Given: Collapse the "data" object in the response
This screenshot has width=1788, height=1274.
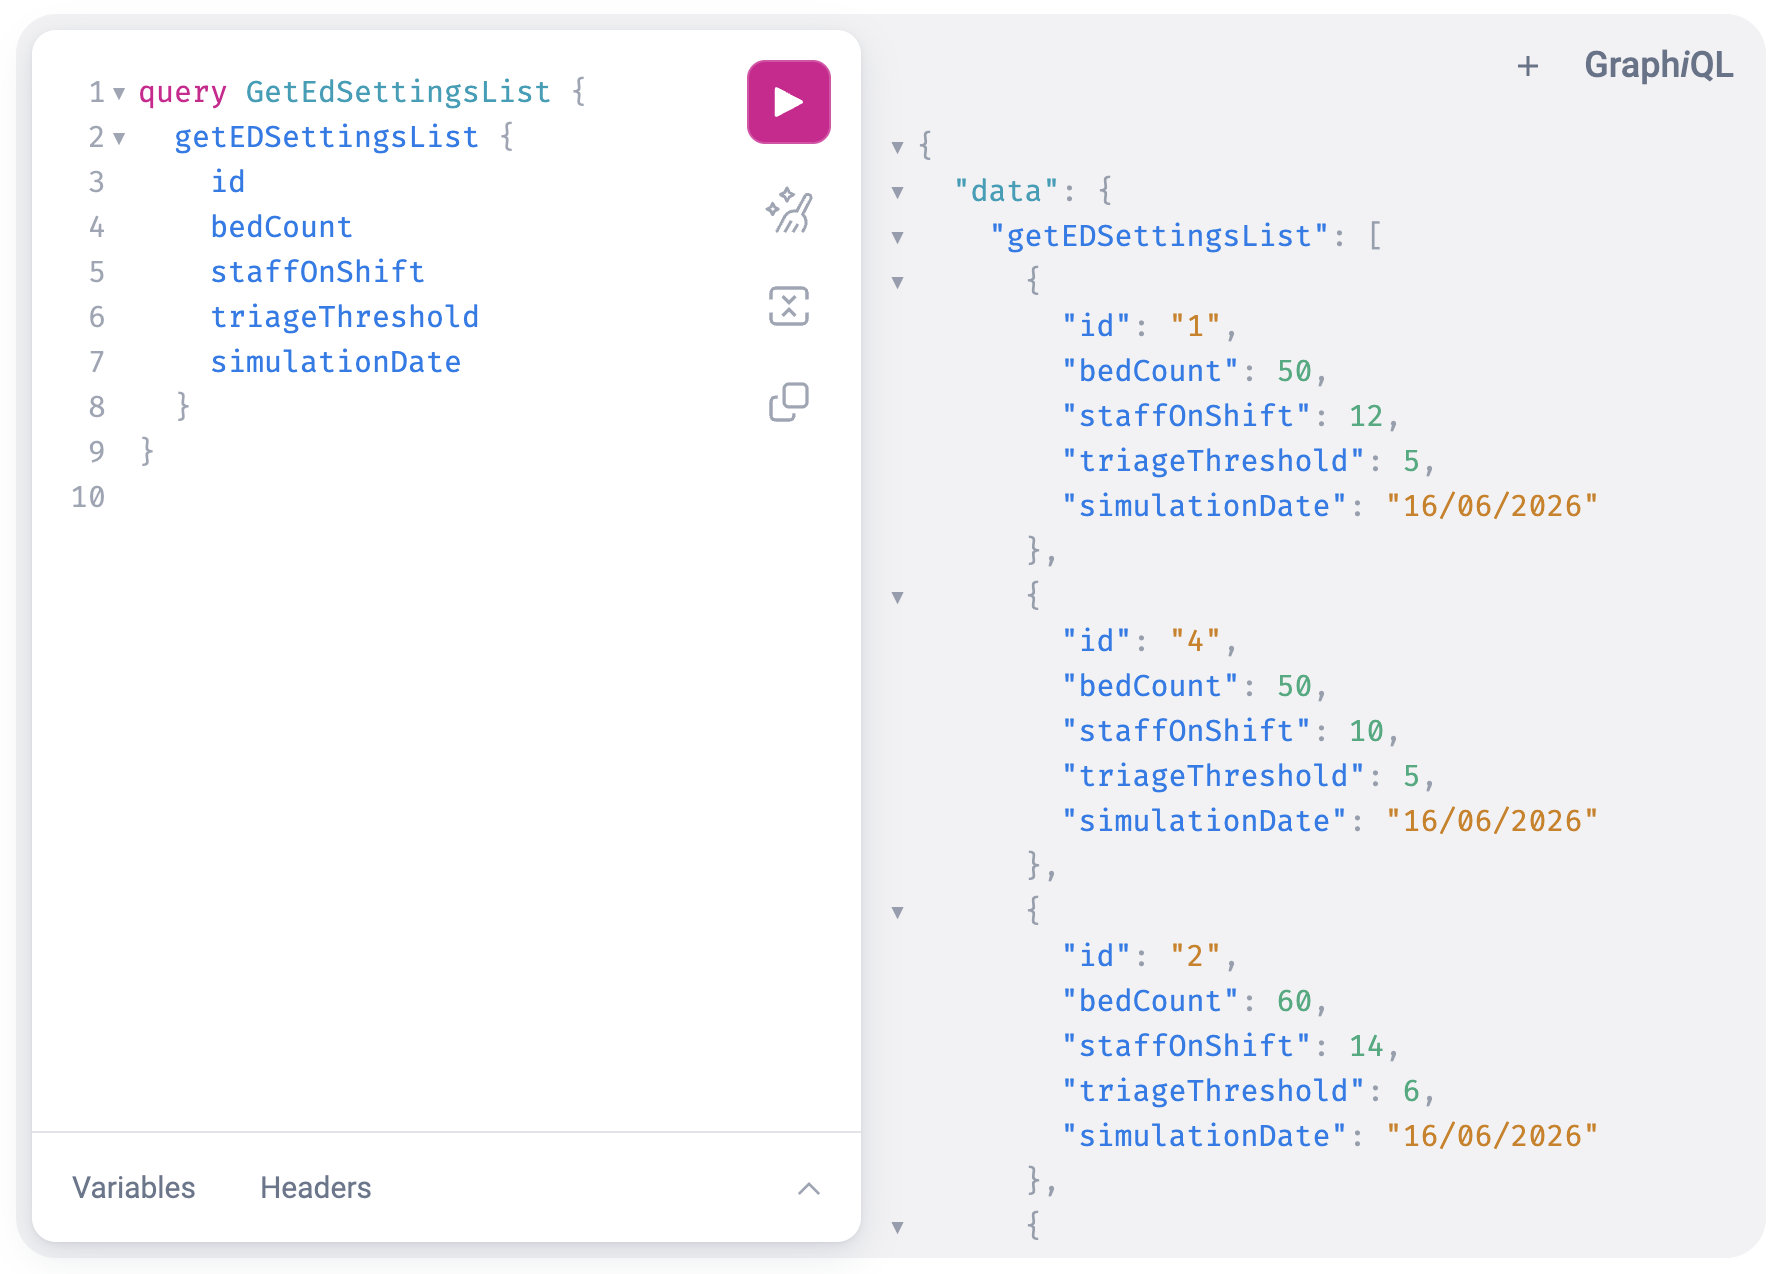Looking at the screenshot, I should [x=897, y=192].
